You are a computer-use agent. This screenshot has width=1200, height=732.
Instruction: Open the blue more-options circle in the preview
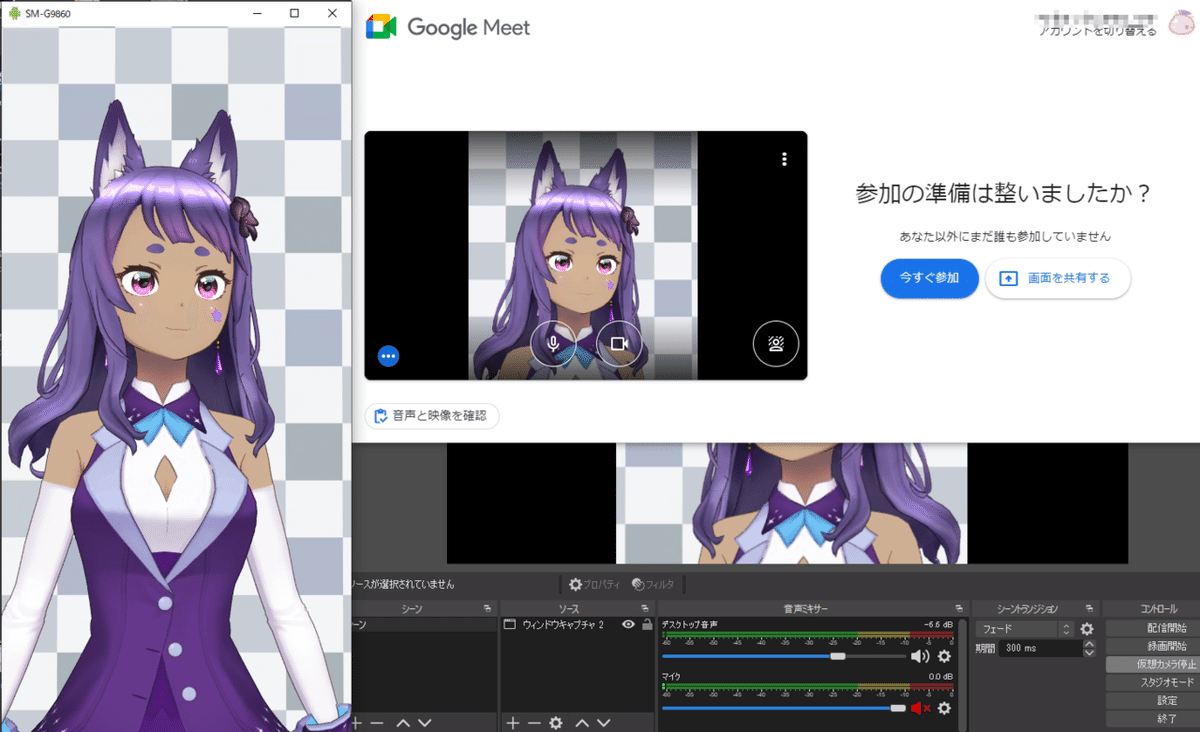[x=388, y=355]
